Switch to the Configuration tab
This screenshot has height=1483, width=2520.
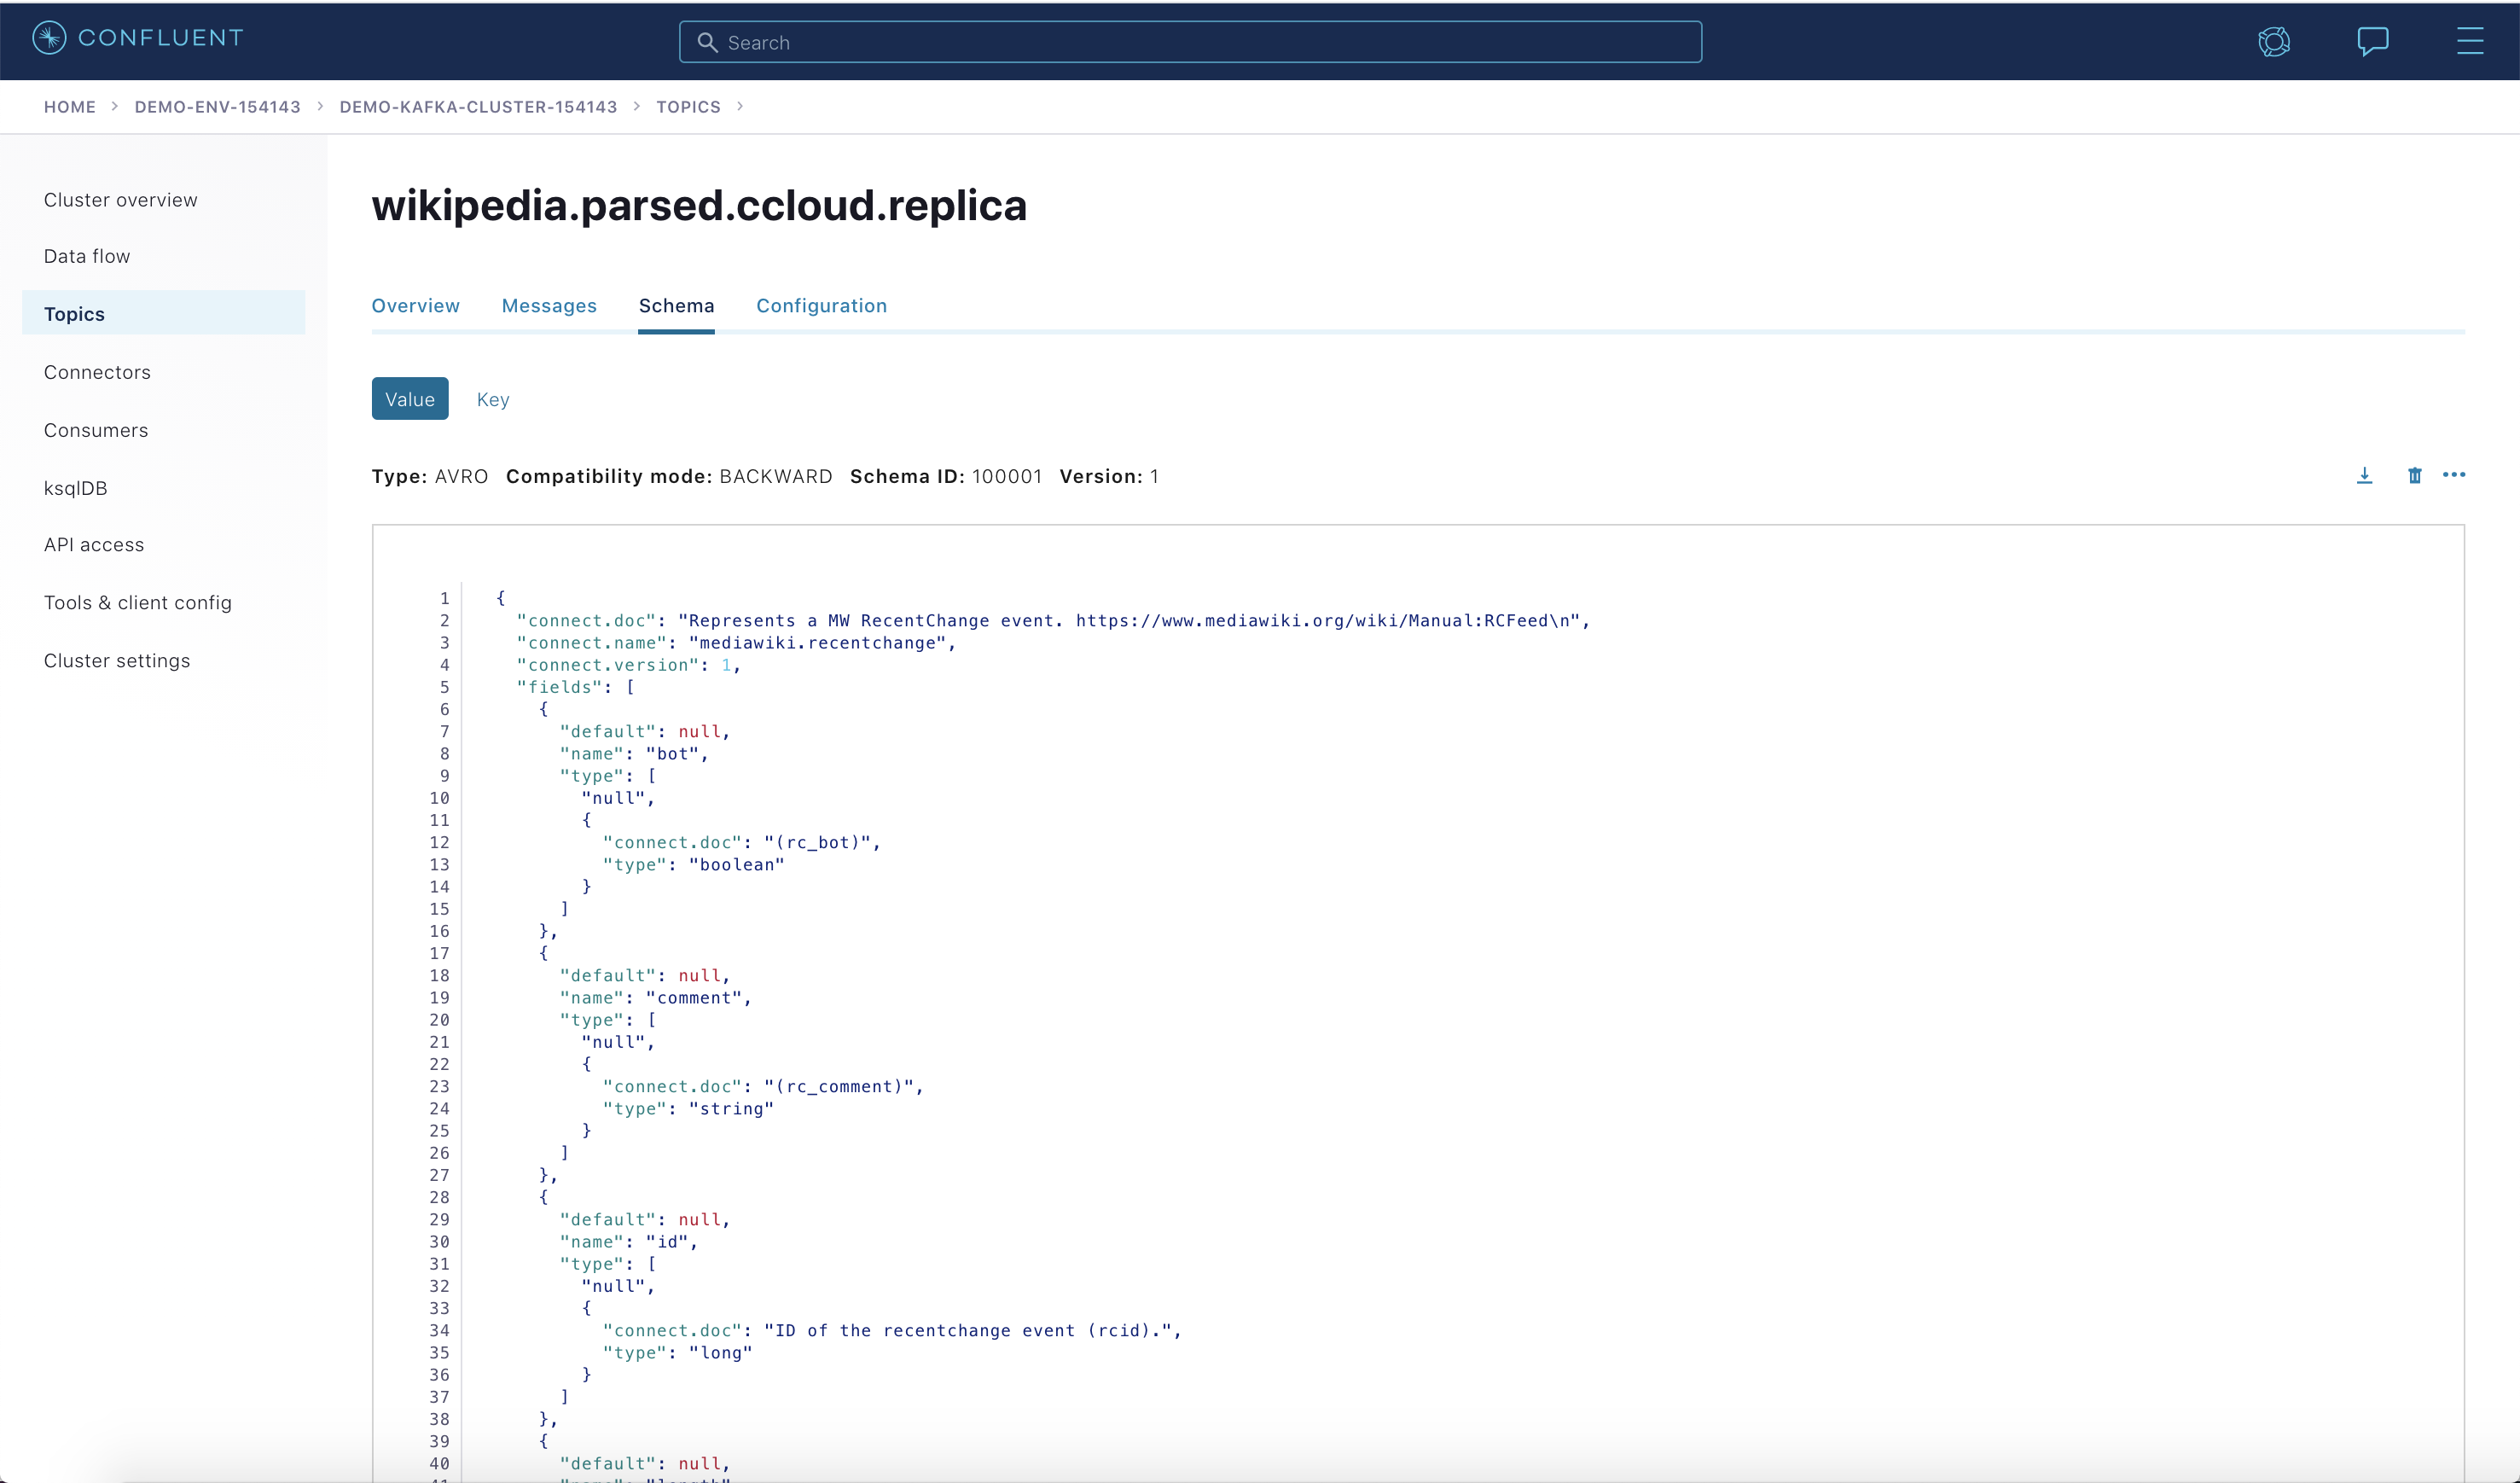[822, 306]
